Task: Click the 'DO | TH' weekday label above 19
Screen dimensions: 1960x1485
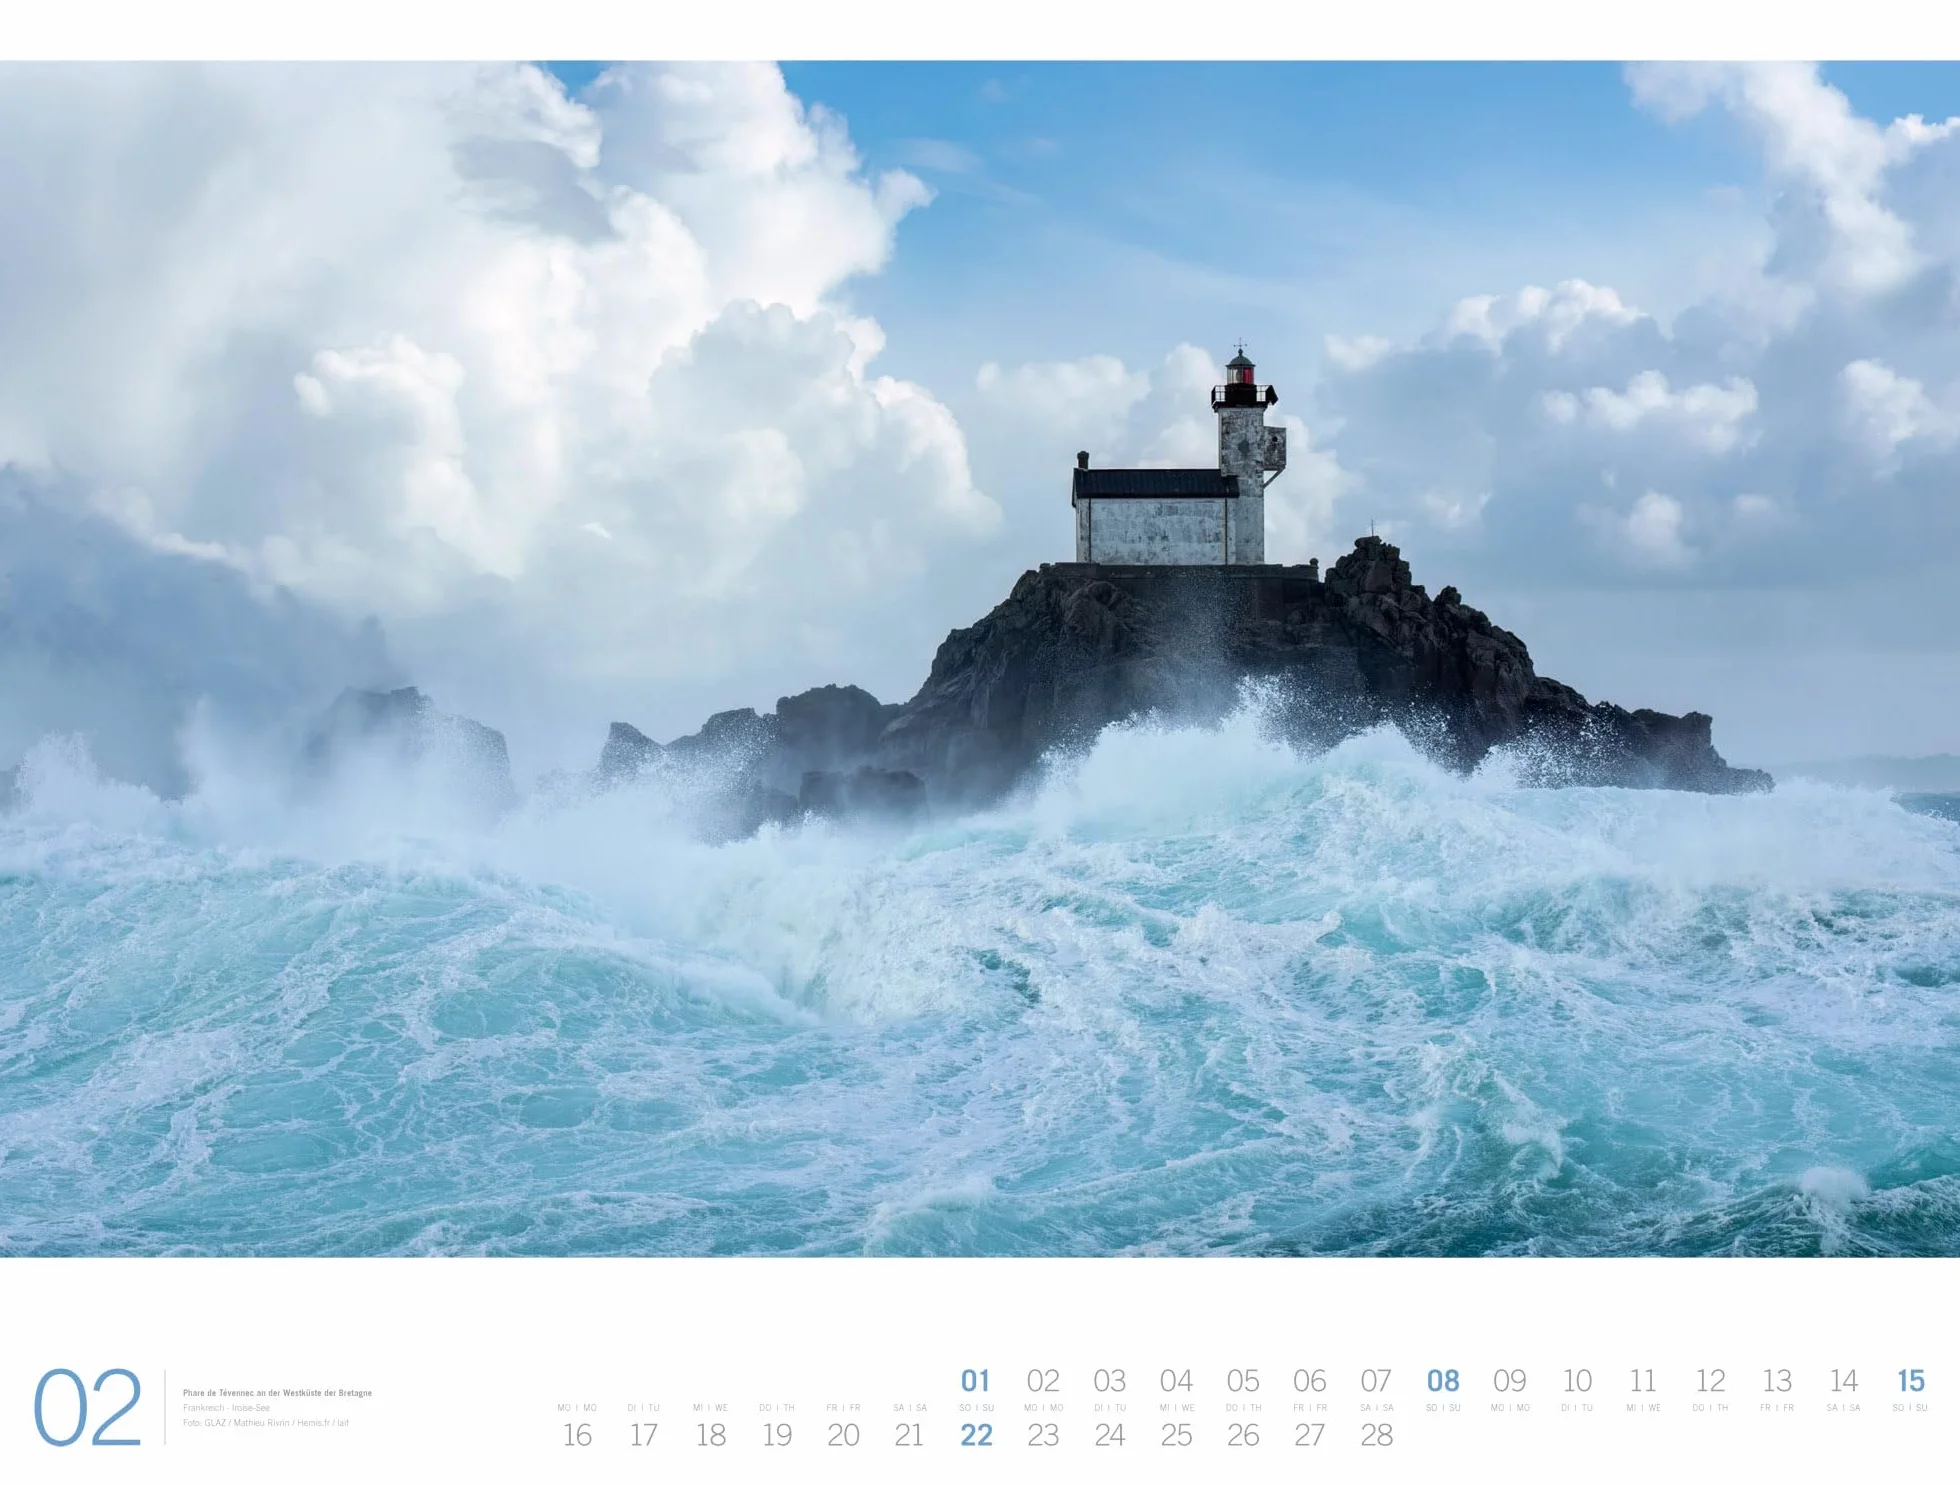Action: tap(777, 1408)
